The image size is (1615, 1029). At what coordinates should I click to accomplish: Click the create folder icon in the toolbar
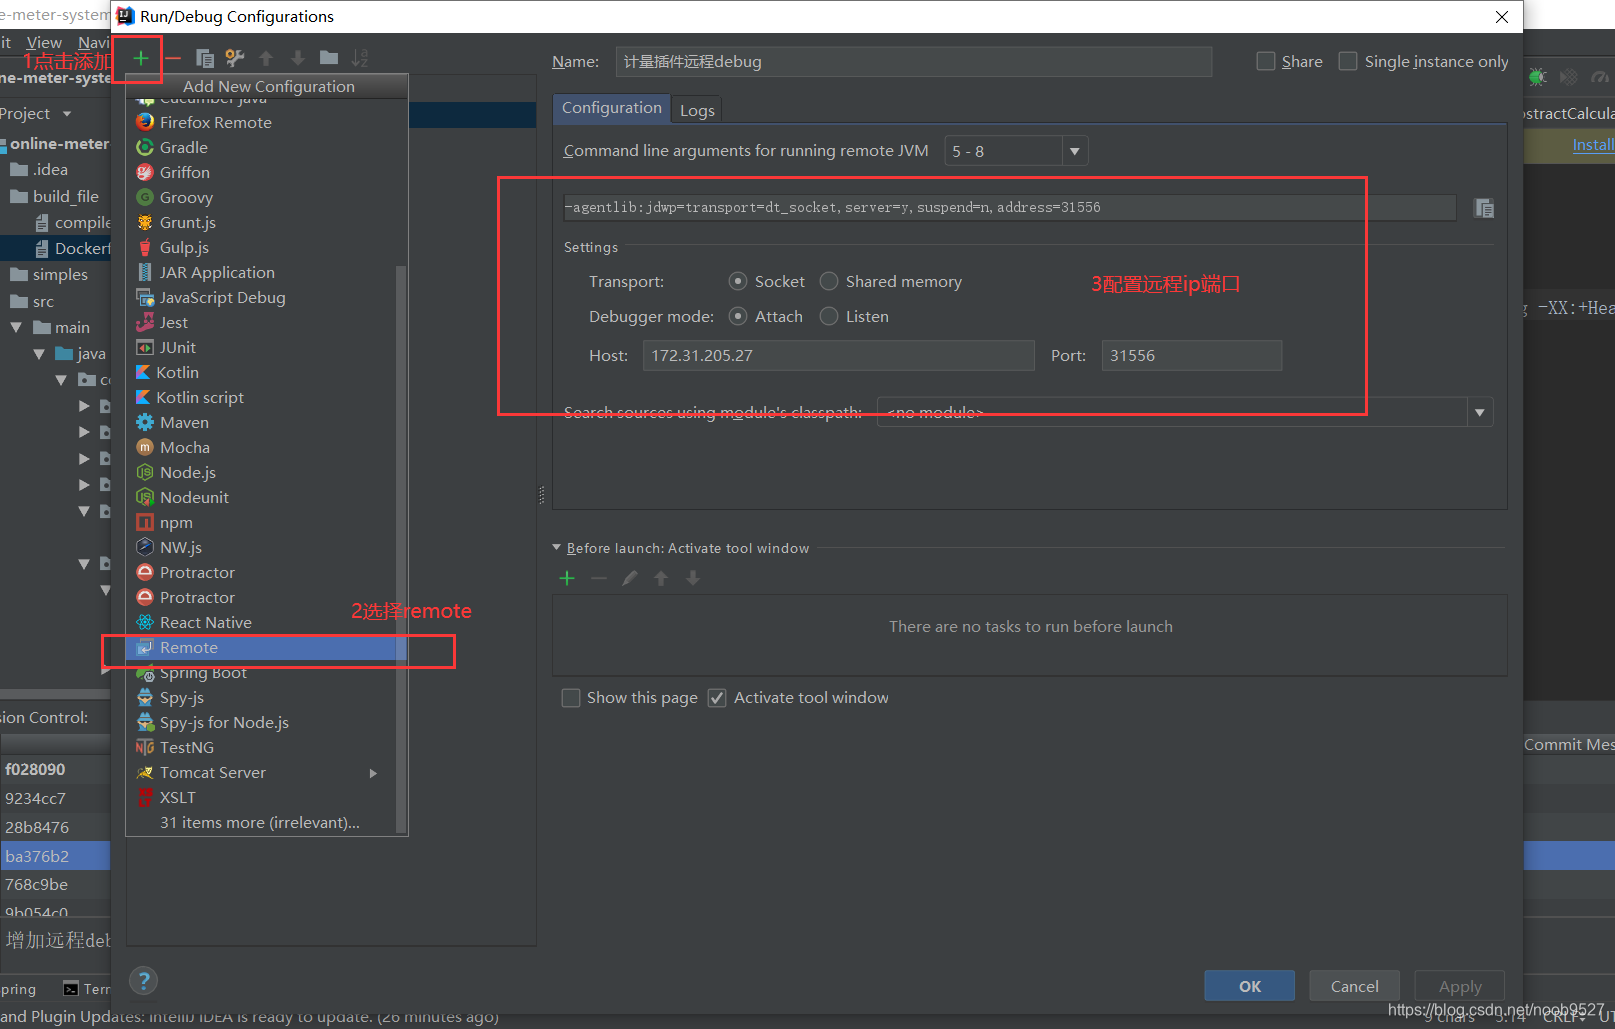pyautogui.click(x=329, y=58)
